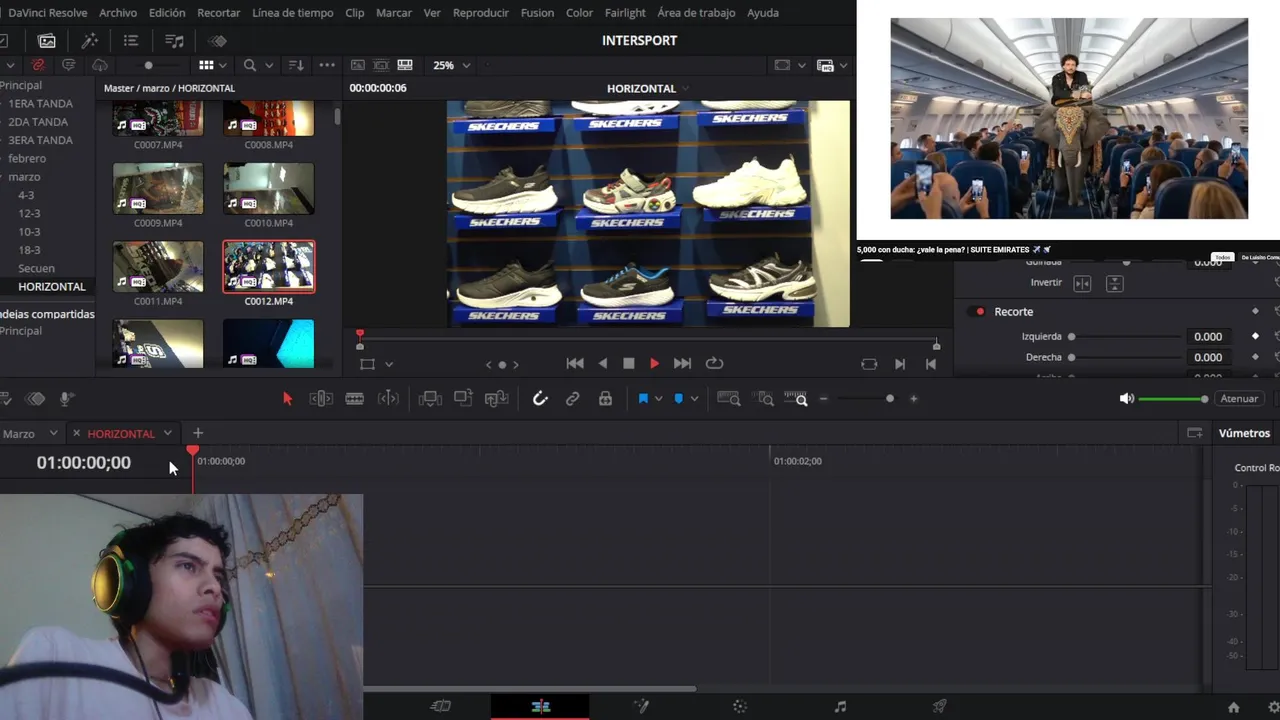Open the Sound Library music icon
This screenshot has height=720, width=1280.
(x=174, y=41)
